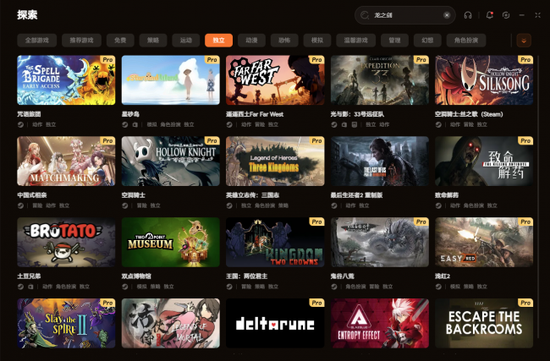This screenshot has width=550, height=361.
Task: Open the Brotato game cover
Action: 66,242
